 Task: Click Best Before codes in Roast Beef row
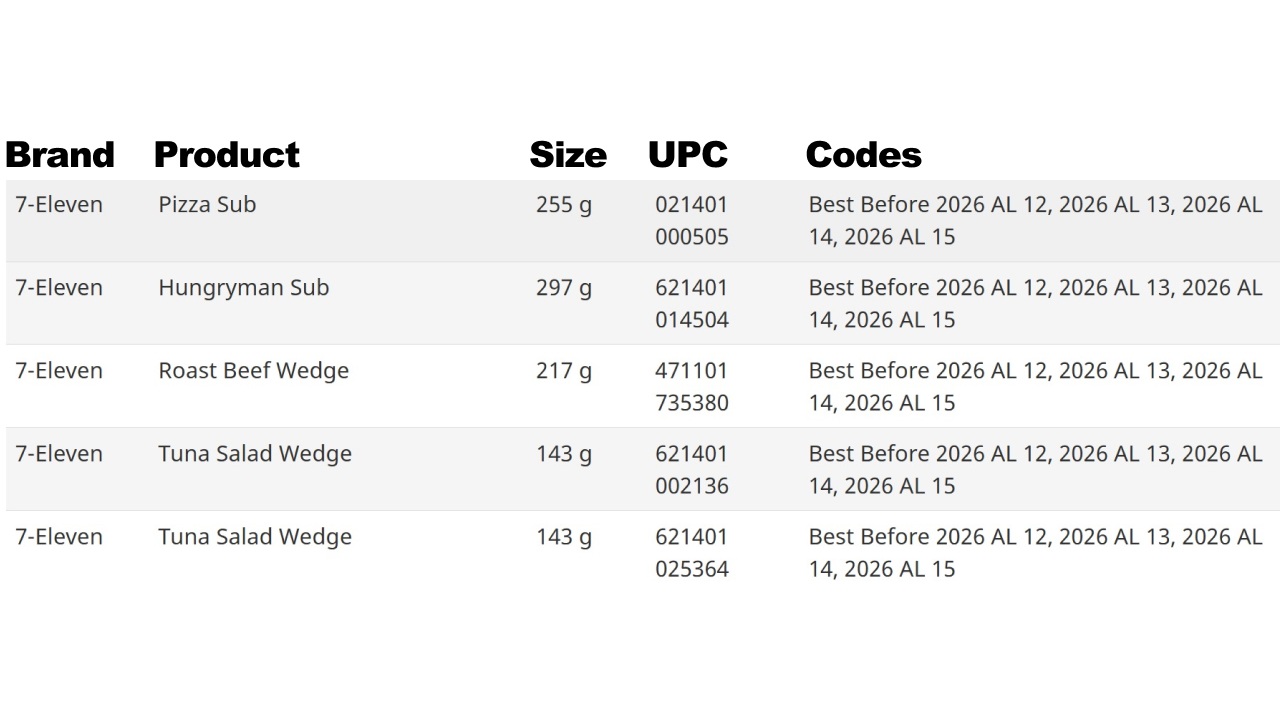coord(1036,386)
